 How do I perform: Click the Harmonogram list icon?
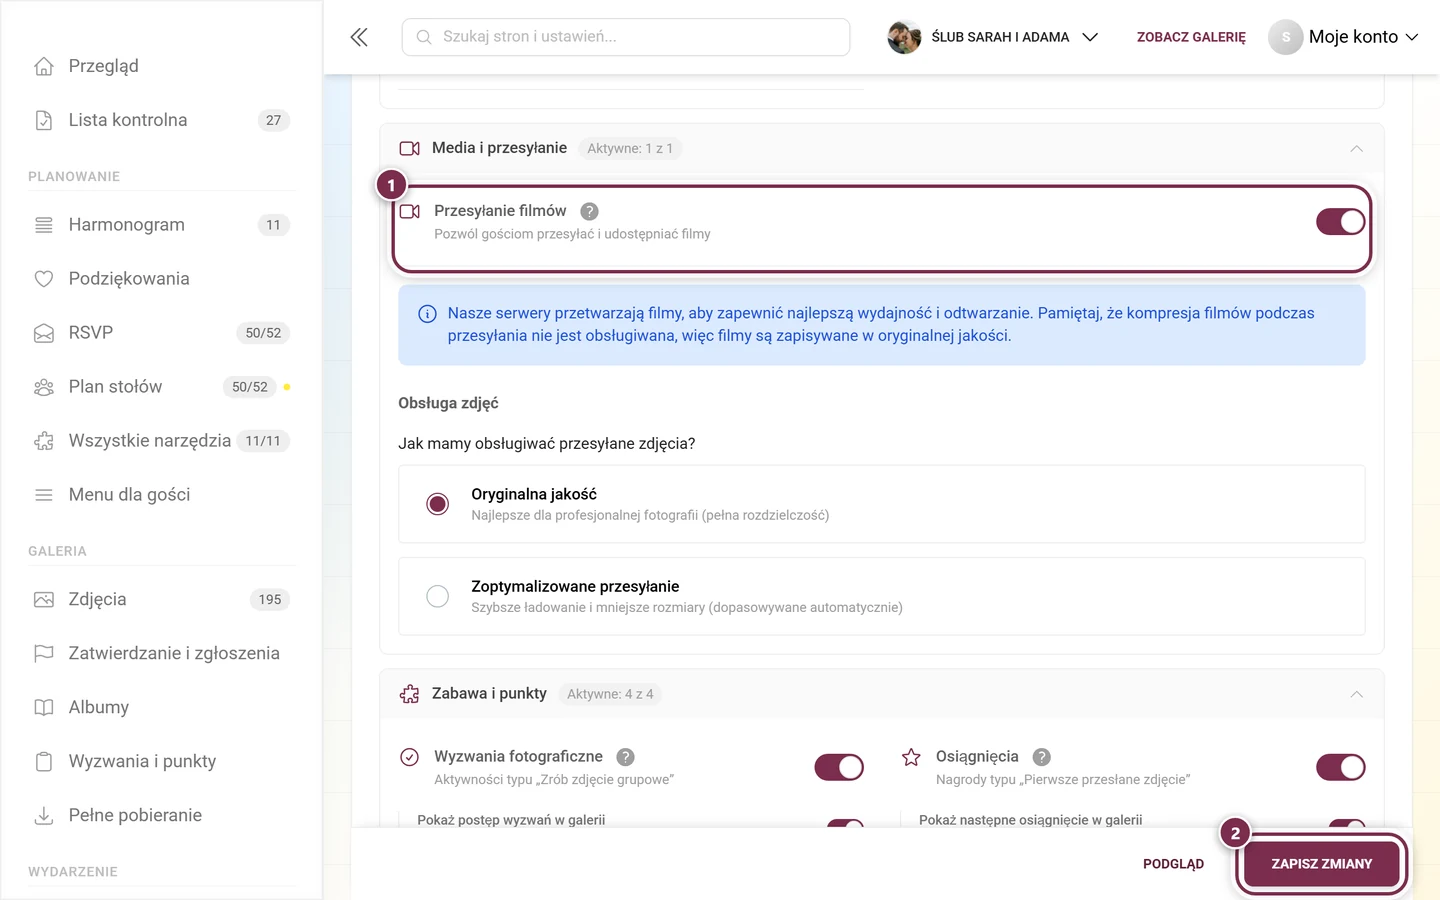(x=44, y=225)
